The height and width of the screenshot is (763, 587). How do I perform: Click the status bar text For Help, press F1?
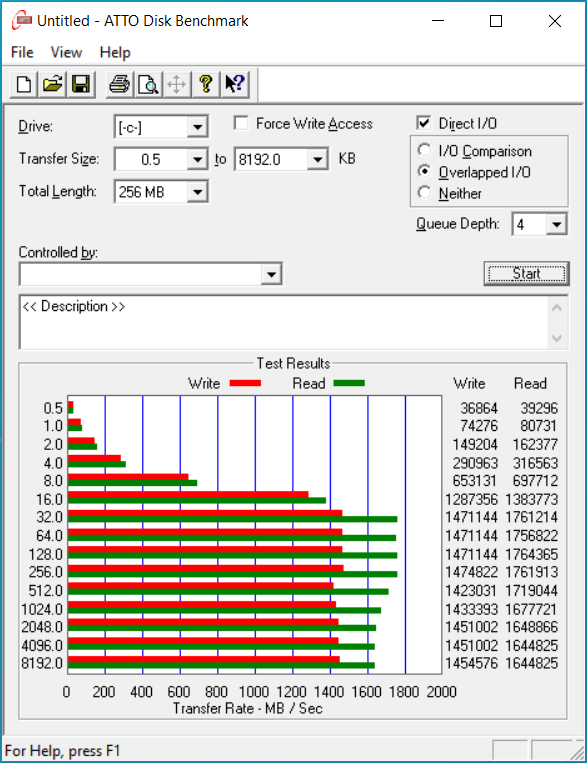coord(62,751)
